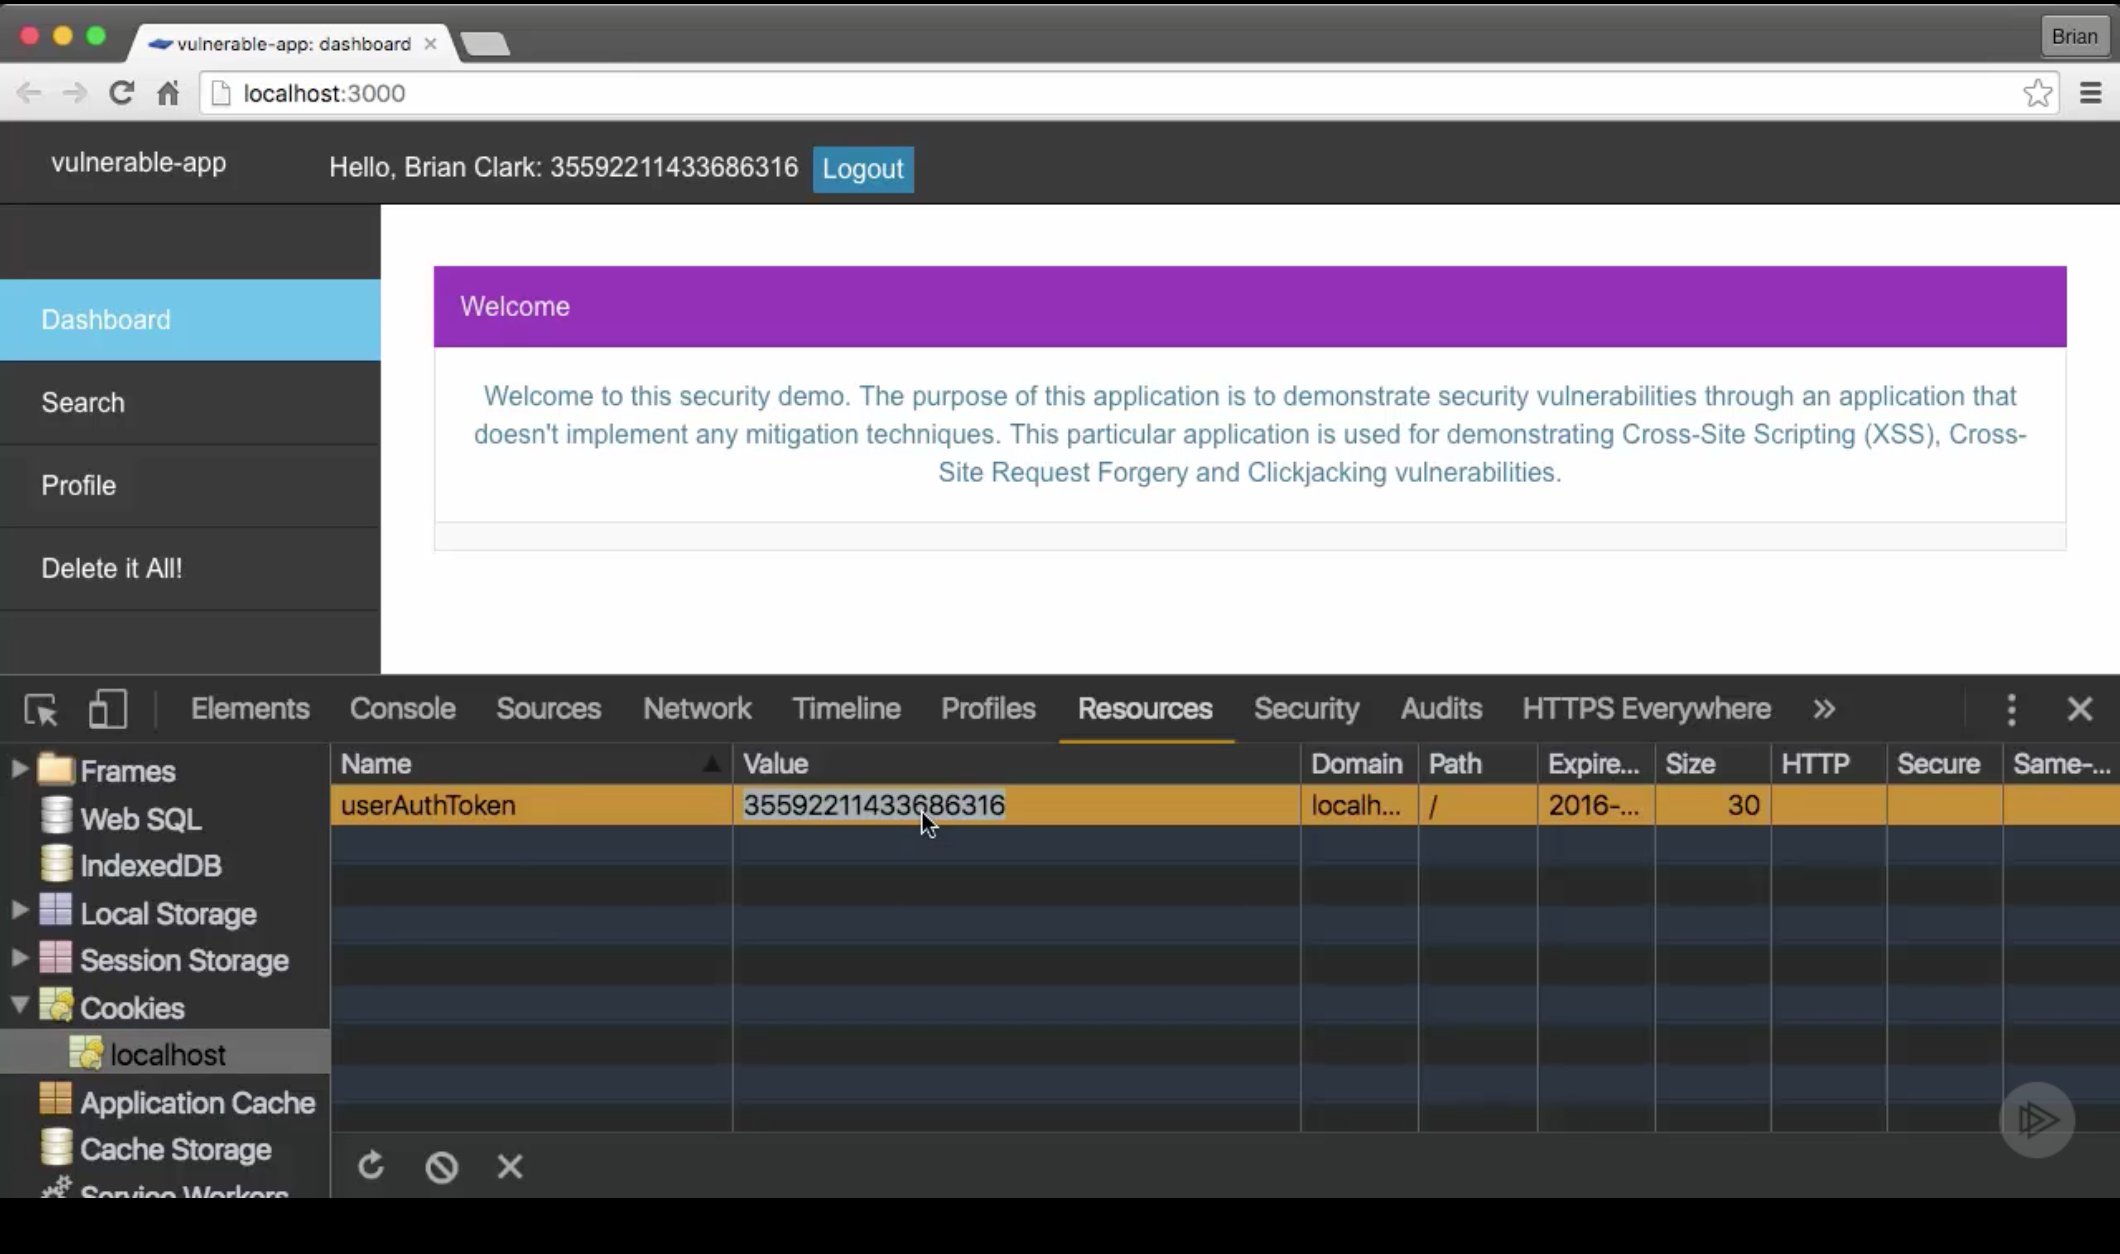Image resolution: width=2120 pixels, height=1254 pixels.
Task: Sort by the Secure column header
Action: [1944, 764]
